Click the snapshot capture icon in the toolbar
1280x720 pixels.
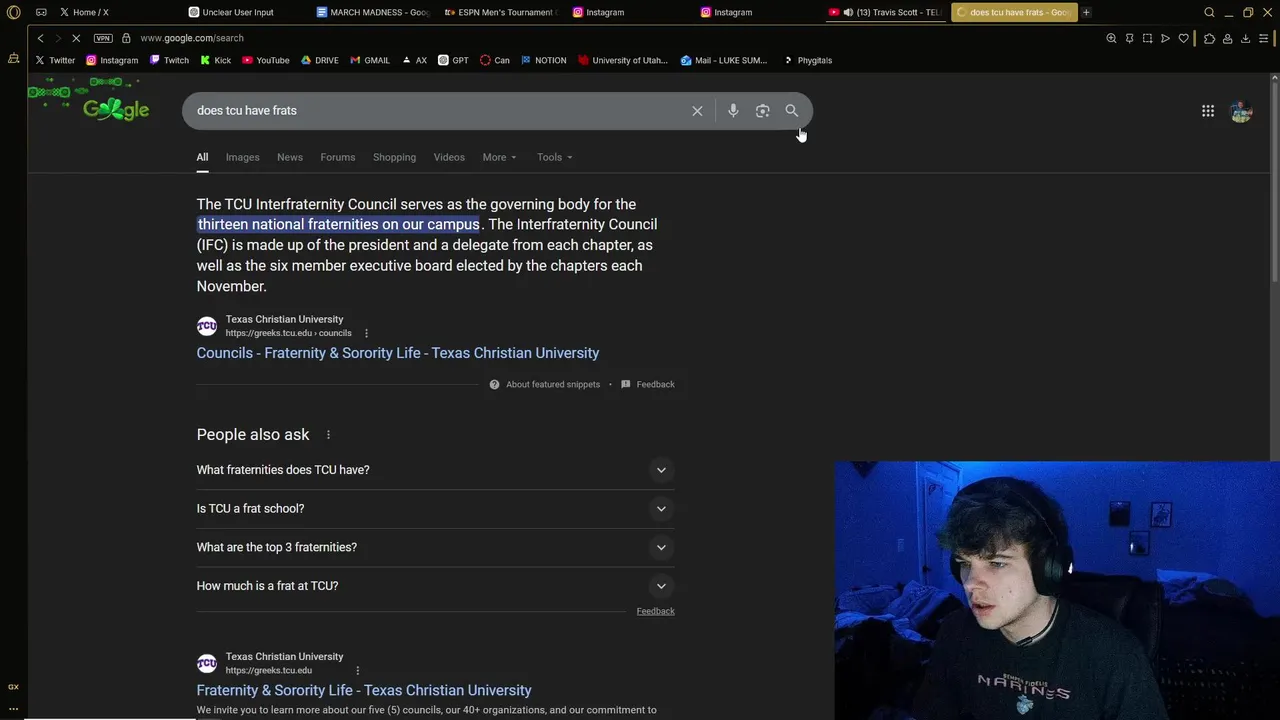click(1147, 38)
